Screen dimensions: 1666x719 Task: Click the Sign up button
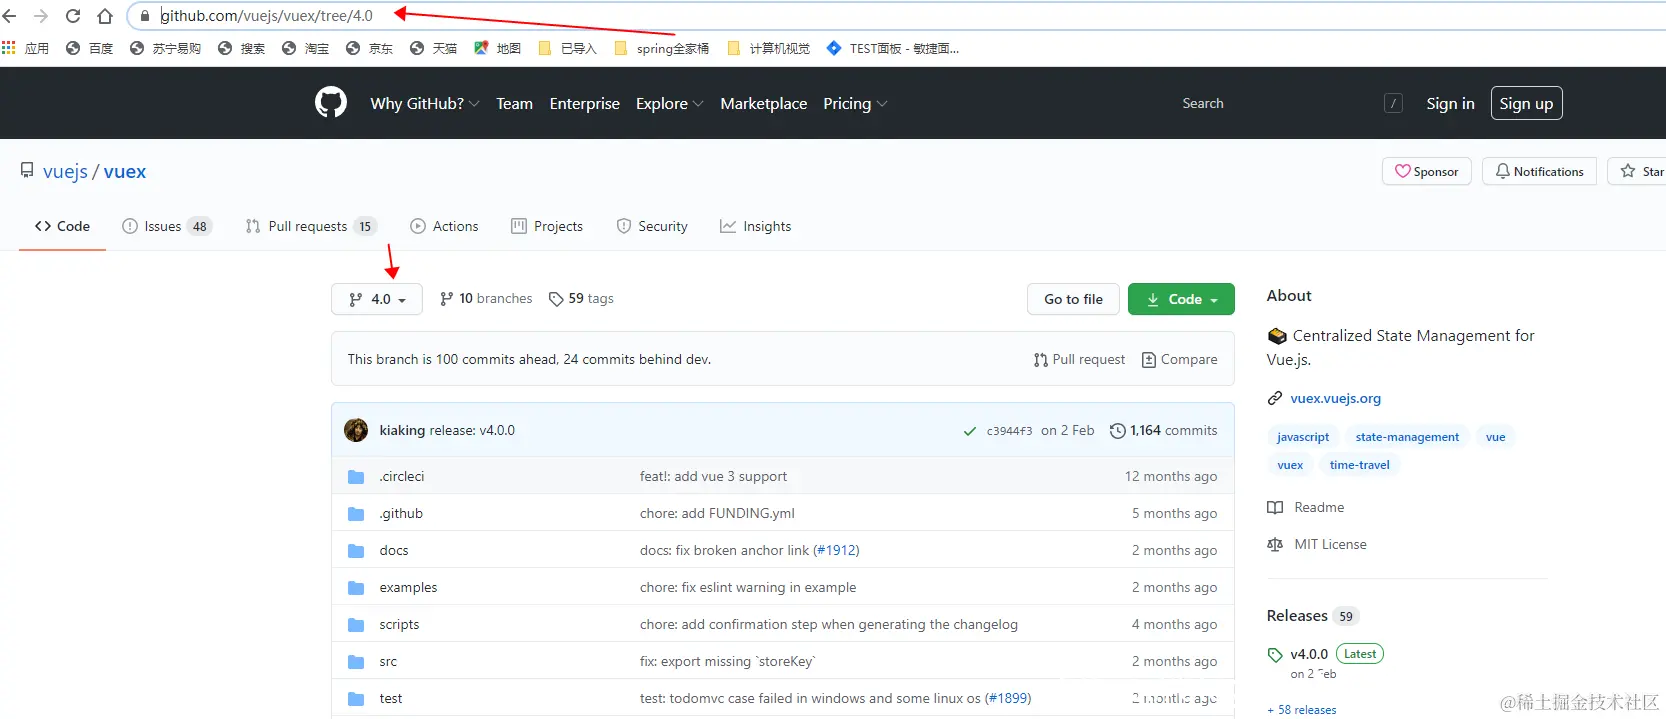coord(1526,104)
